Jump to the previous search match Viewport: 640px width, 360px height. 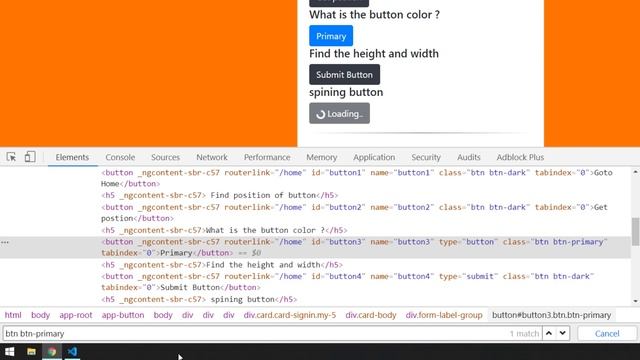pos(549,333)
